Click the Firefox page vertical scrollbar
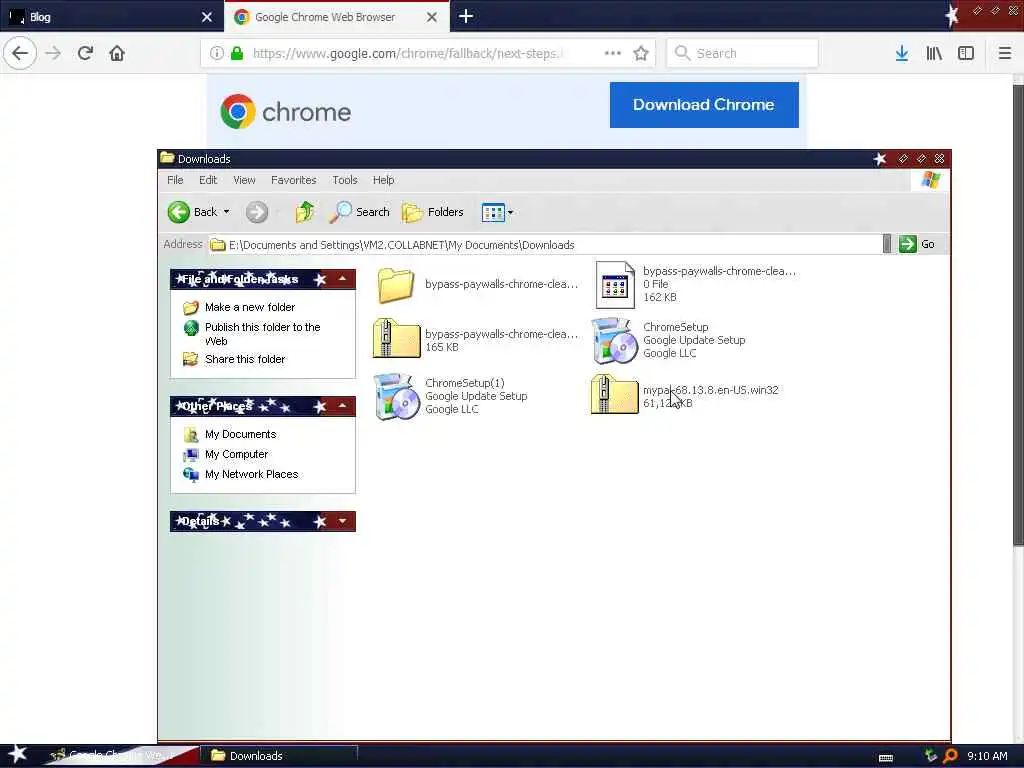Screen dimensions: 1024x768 click(1018, 313)
